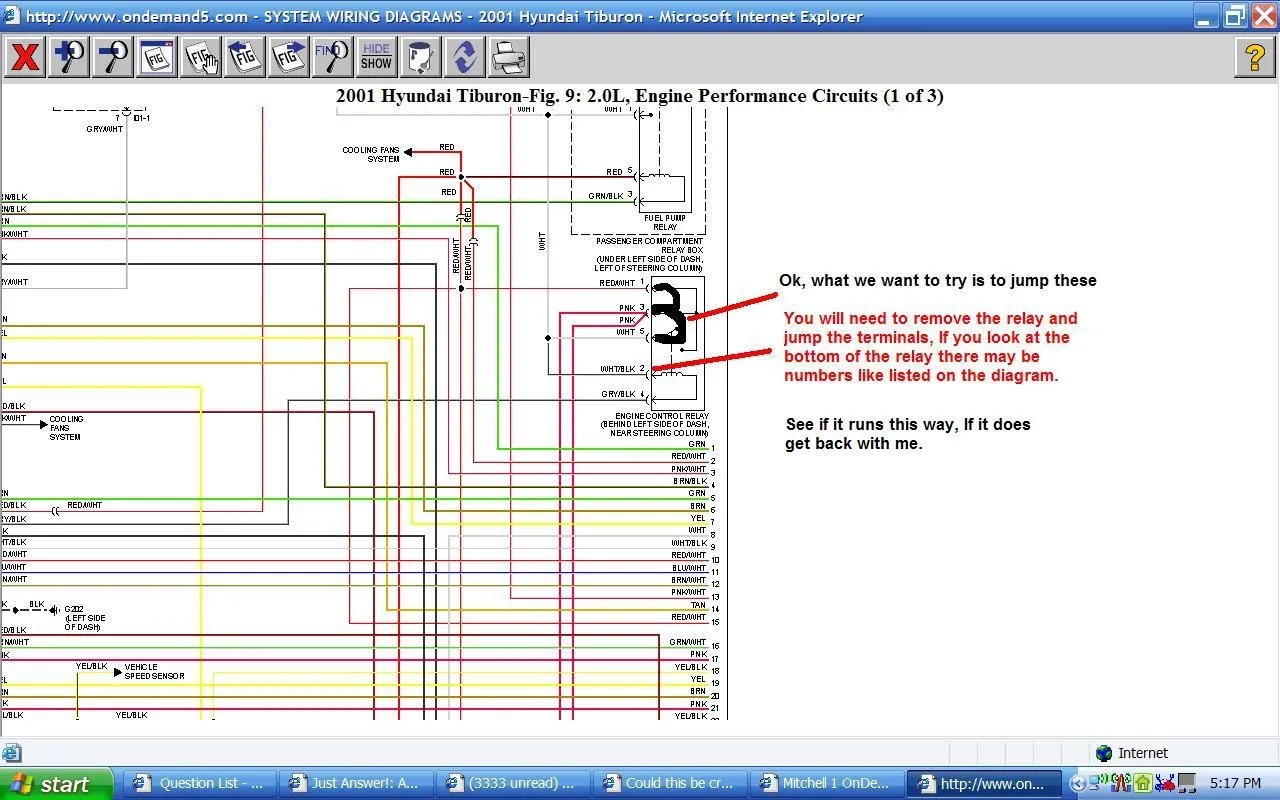Click the PNK/WHT wire label at pin 3
The image size is (1280, 800).
(689, 469)
